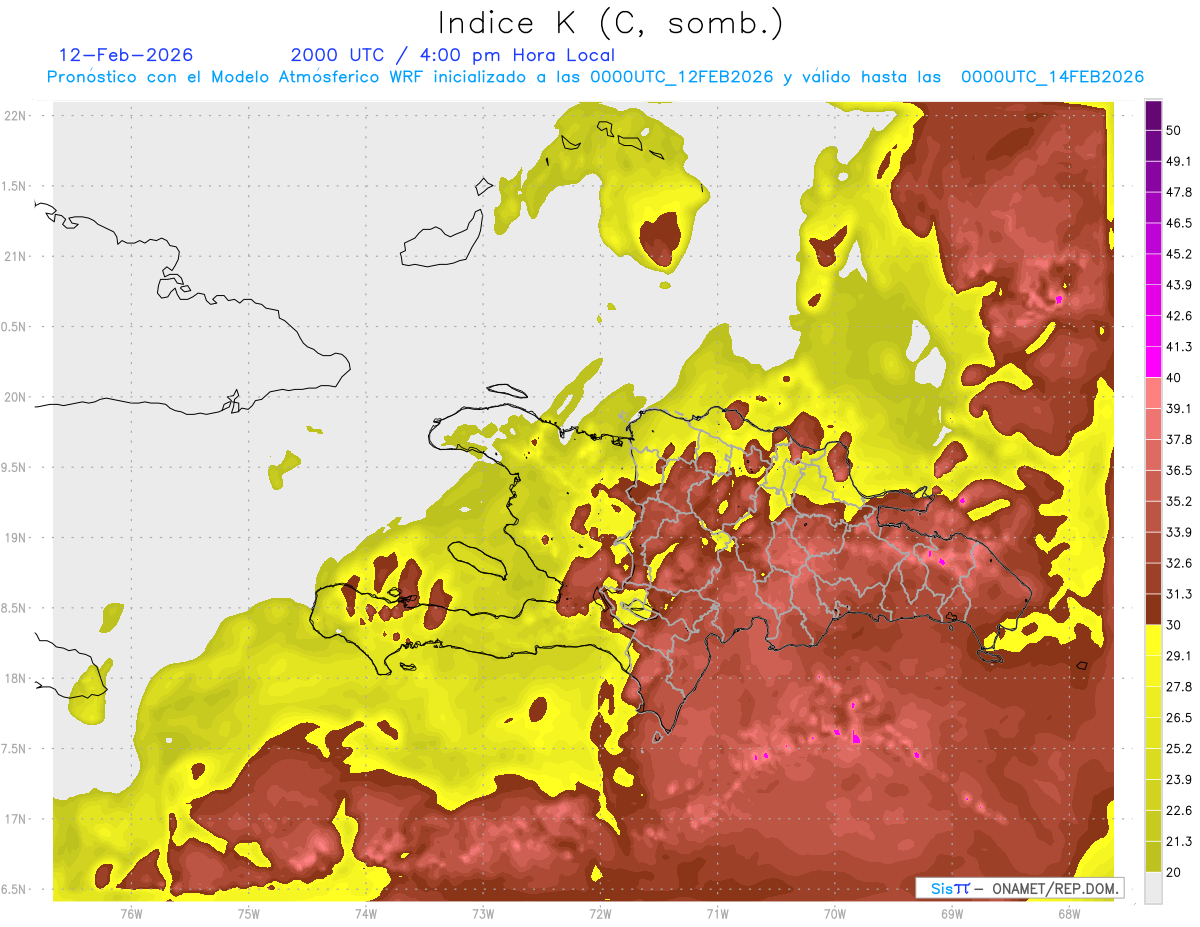Screen dimensions: 1200x927
Task: Click the 21N latitude axis label
Action: [x=17, y=257]
